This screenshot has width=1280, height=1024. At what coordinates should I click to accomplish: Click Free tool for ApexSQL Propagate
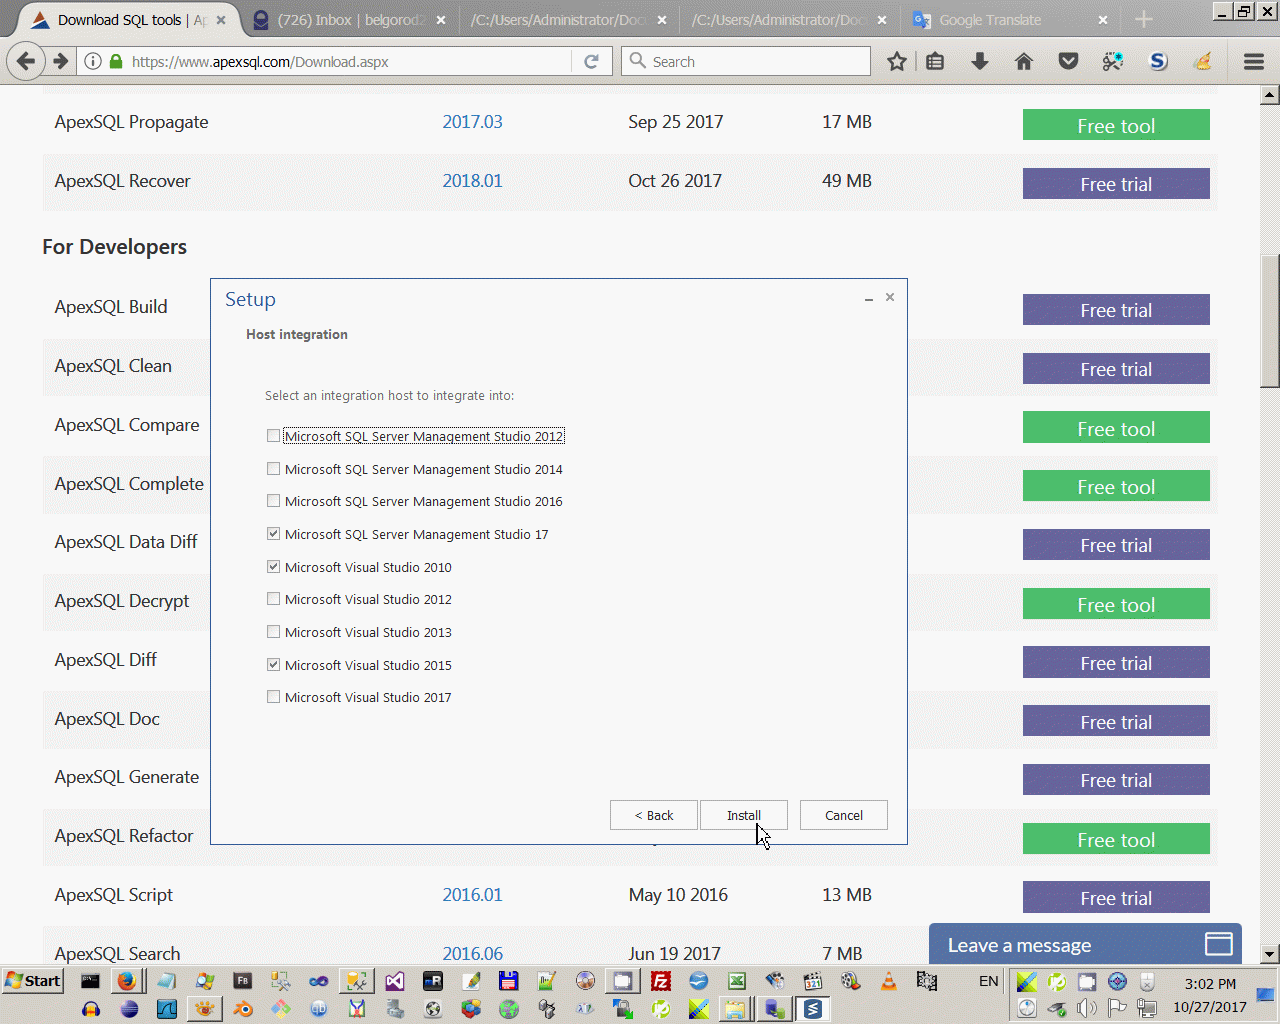(1116, 126)
